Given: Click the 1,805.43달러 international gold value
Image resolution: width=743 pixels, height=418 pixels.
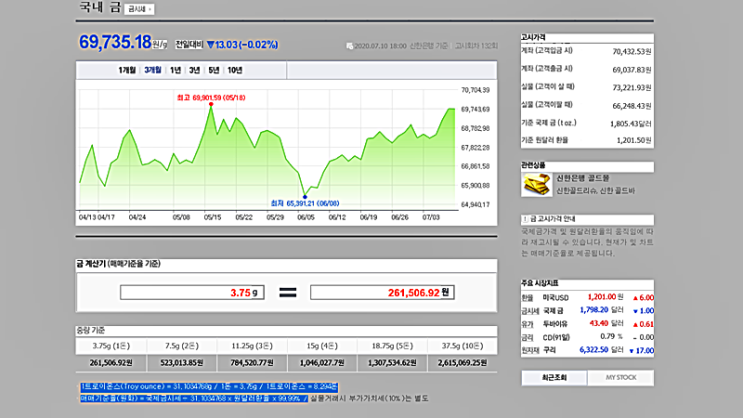Looking at the screenshot, I should (x=631, y=124).
